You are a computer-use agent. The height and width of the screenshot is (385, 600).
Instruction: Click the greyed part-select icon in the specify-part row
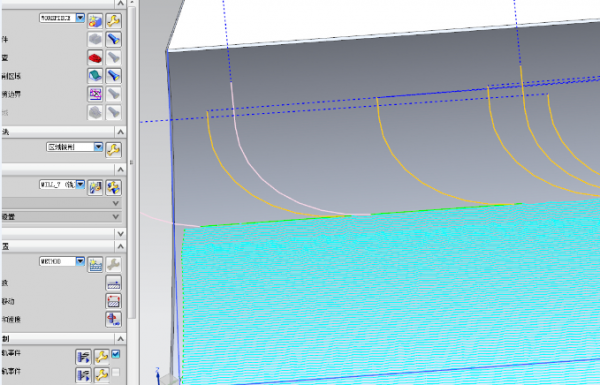click(95, 39)
